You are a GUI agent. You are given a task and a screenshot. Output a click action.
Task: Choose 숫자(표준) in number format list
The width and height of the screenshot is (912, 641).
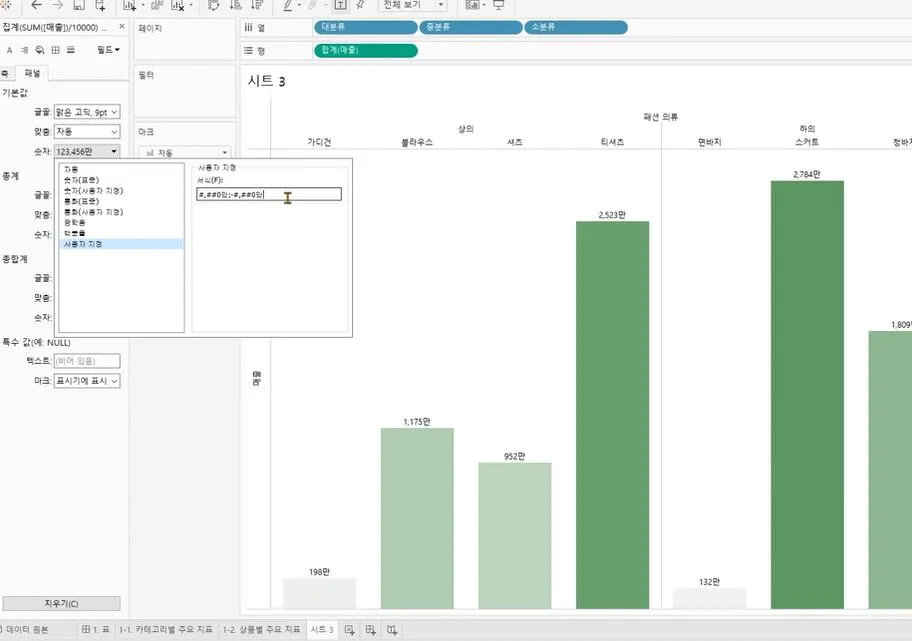point(81,180)
